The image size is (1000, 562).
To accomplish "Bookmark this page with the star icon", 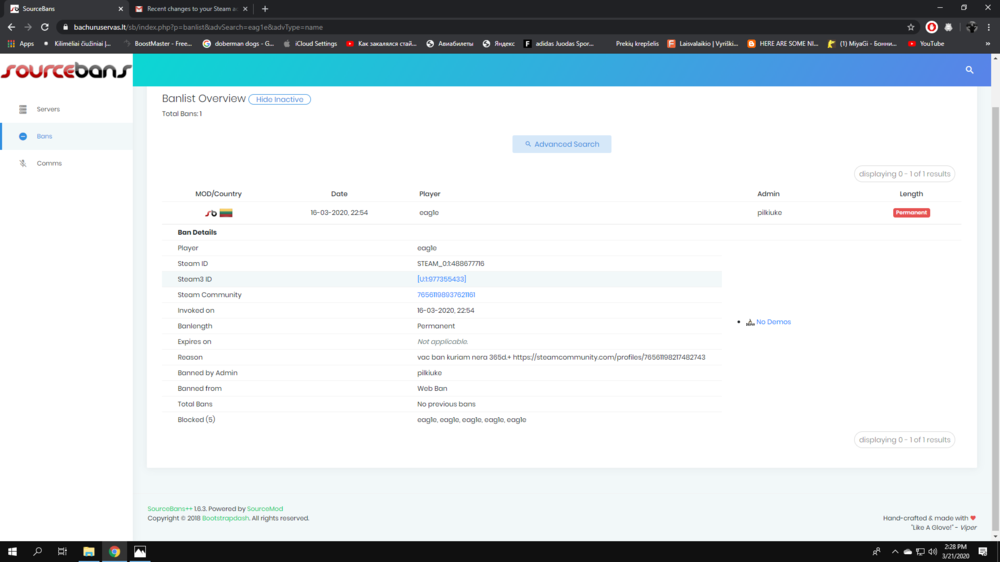I will pos(911,27).
